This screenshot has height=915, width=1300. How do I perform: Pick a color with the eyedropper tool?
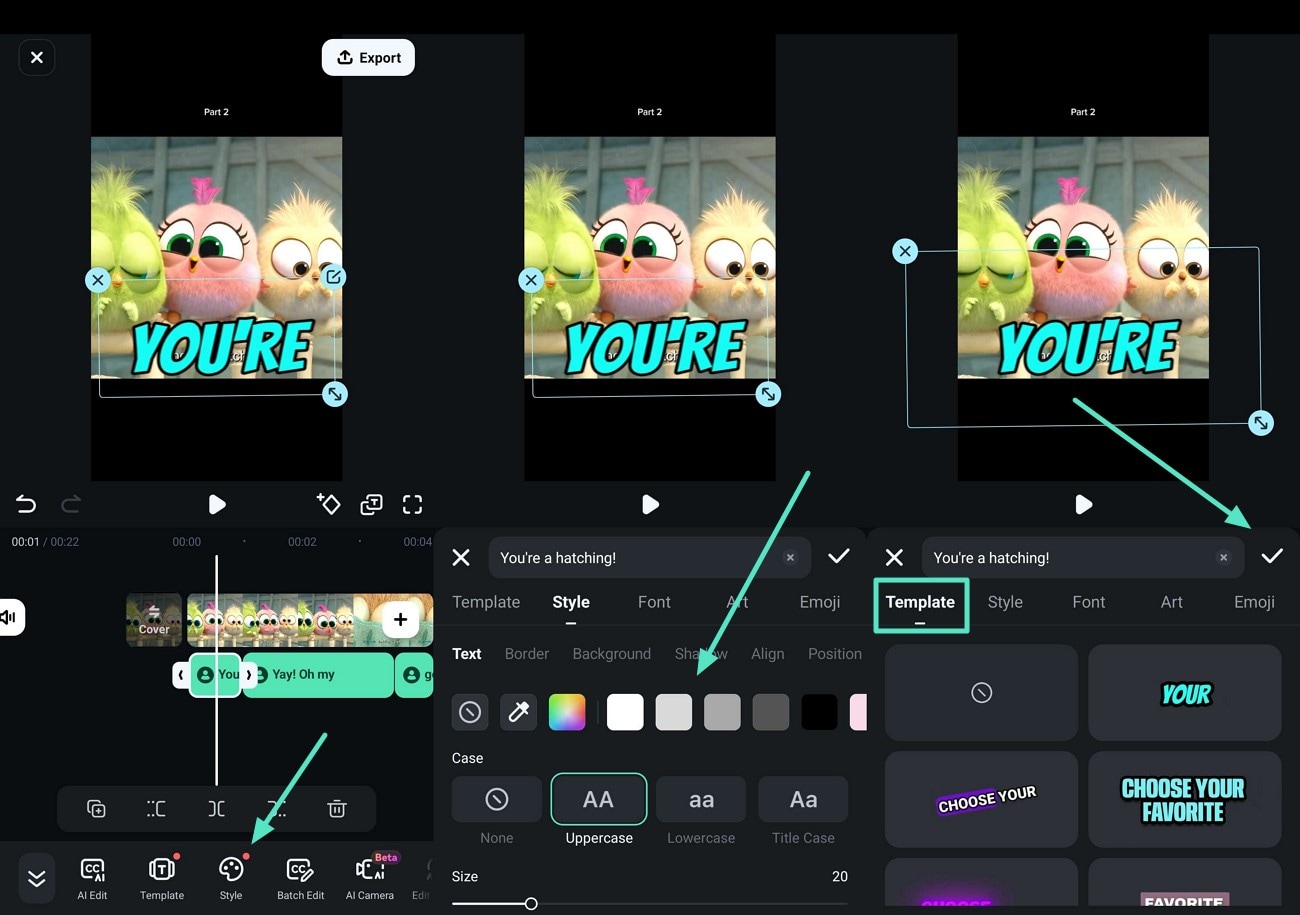click(518, 712)
